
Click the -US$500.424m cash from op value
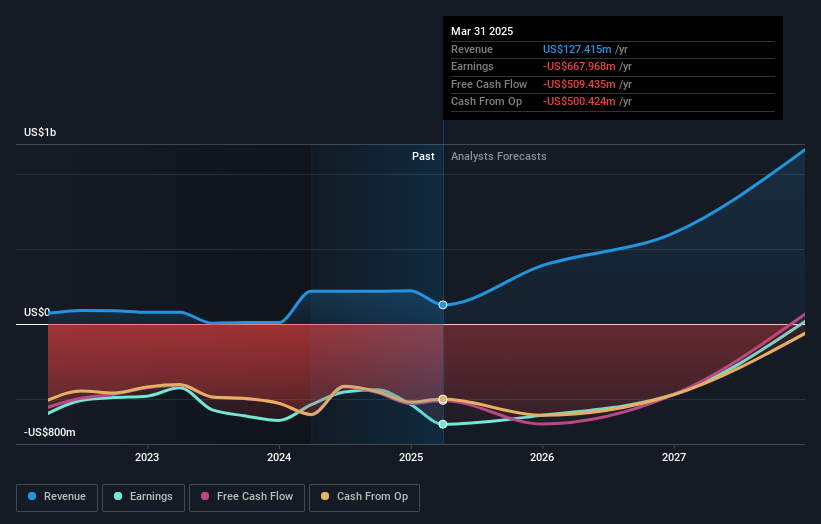coord(579,102)
